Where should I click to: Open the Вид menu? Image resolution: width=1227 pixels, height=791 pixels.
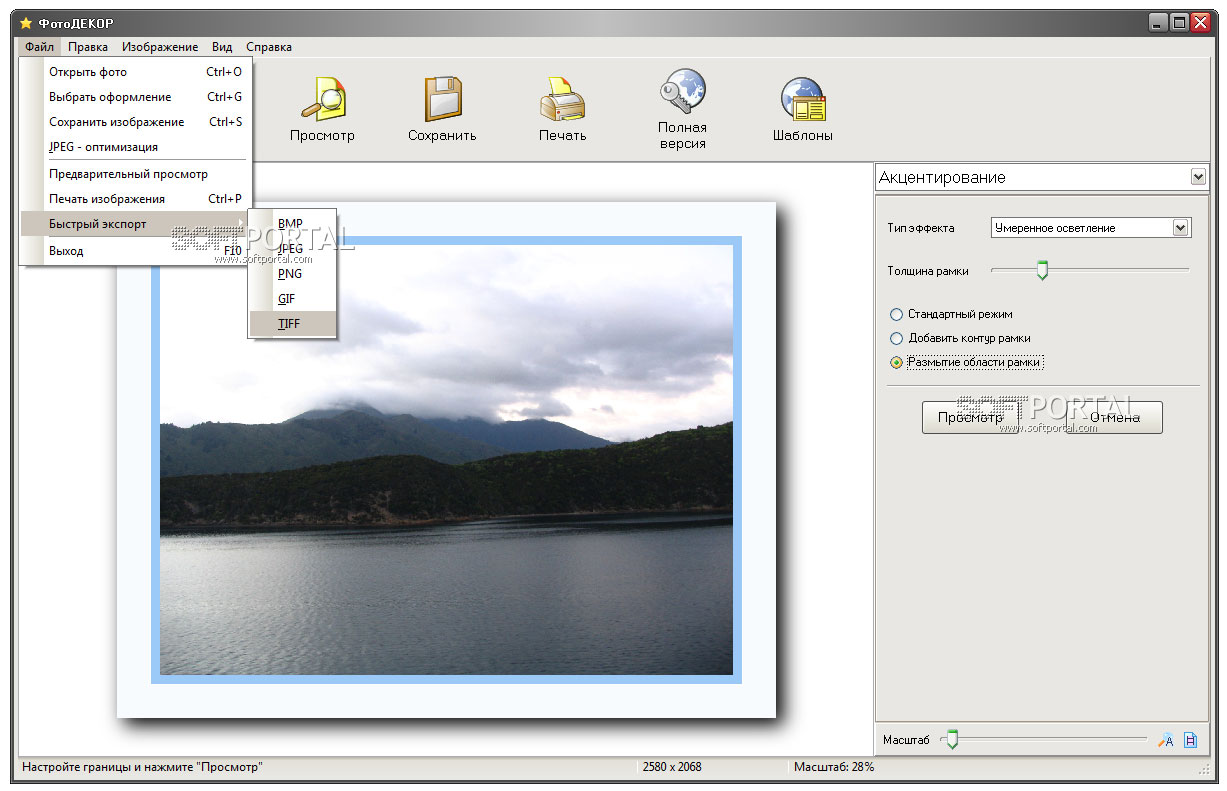coord(222,47)
